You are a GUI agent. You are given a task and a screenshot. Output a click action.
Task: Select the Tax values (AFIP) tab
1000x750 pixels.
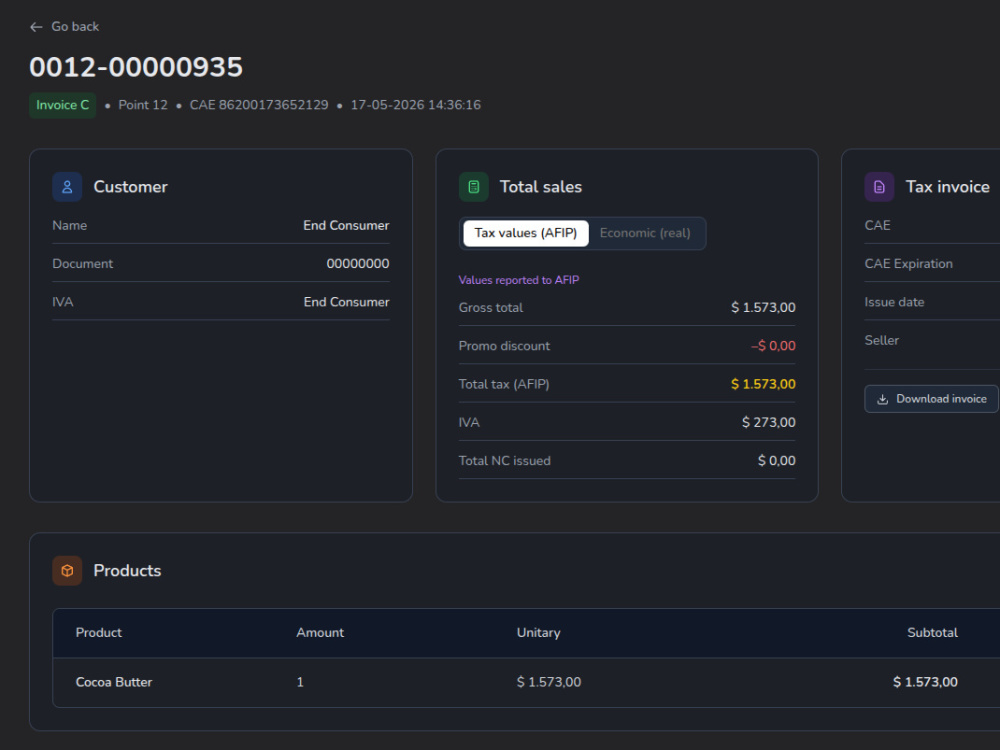(x=526, y=233)
